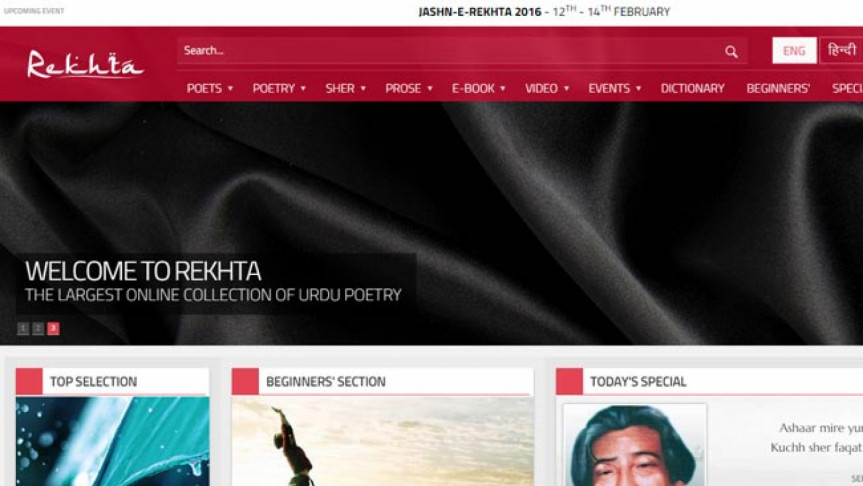Expand the Poets dropdown menu

click(210, 88)
